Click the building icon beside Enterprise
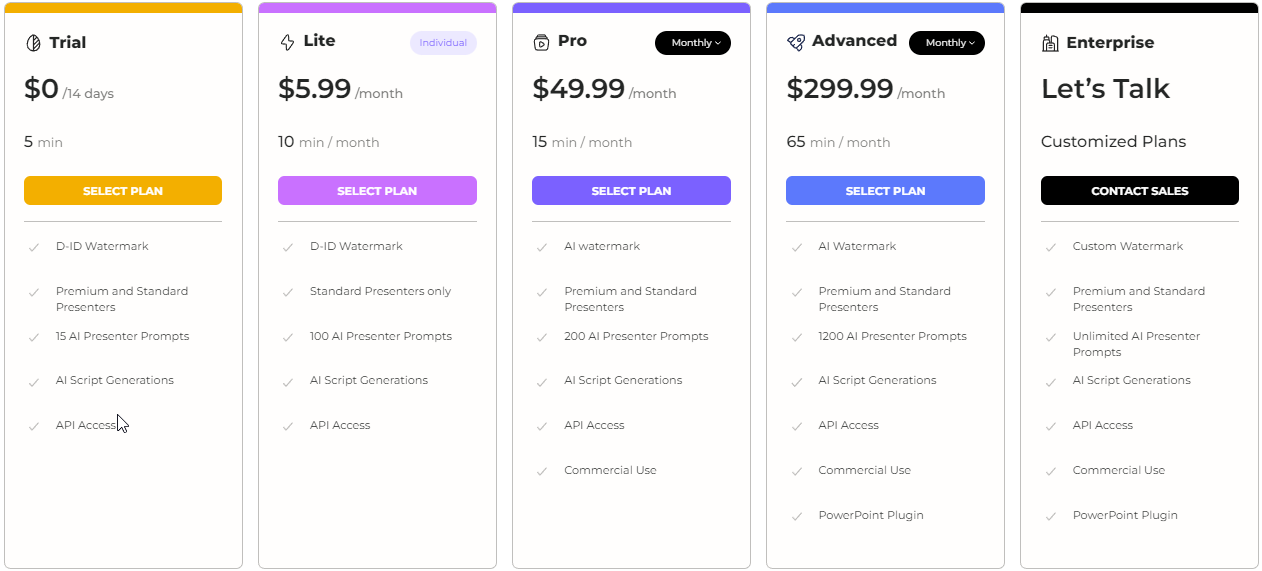The image size is (1262, 571). click(x=1050, y=43)
